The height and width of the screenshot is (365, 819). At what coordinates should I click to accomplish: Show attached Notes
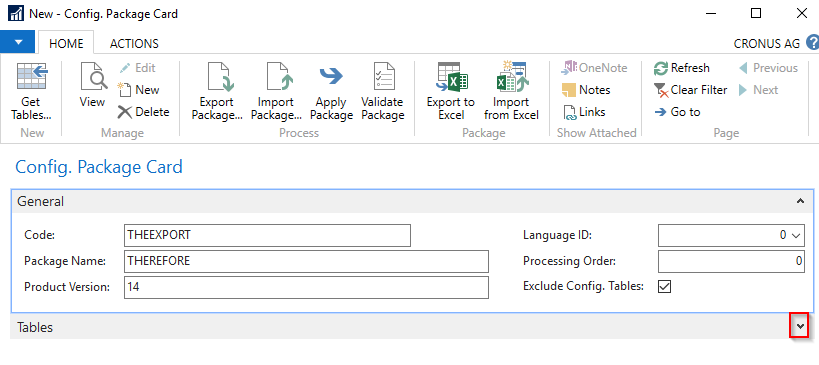pos(586,90)
